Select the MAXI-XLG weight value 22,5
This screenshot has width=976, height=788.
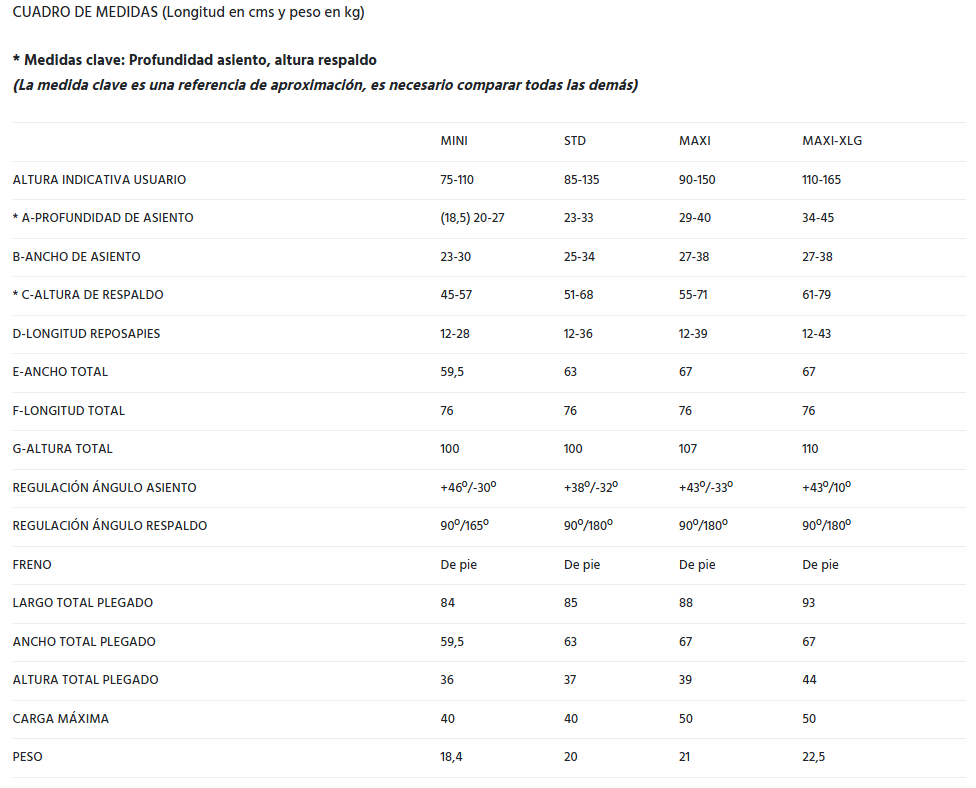click(x=814, y=757)
